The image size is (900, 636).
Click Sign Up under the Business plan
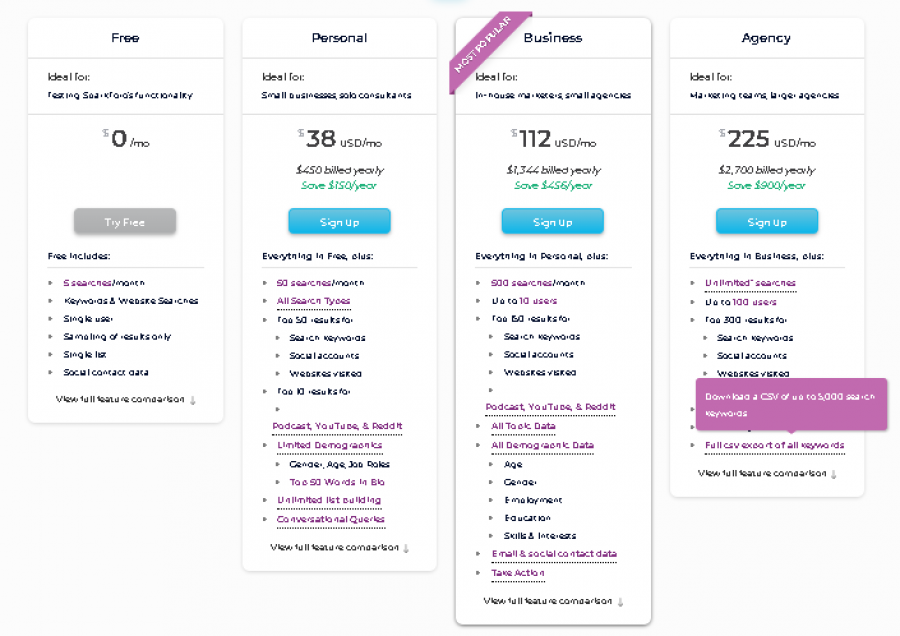[552, 221]
